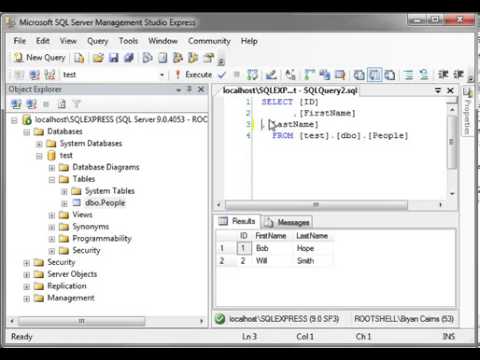The width and height of the screenshot is (480, 360).
Task: Click Disconnect icon in Object Explorer toolbar
Action: click(31, 104)
